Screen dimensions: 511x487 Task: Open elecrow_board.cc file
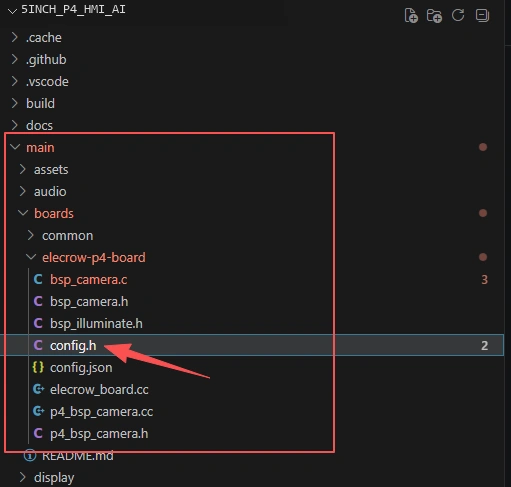coord(99,390)
